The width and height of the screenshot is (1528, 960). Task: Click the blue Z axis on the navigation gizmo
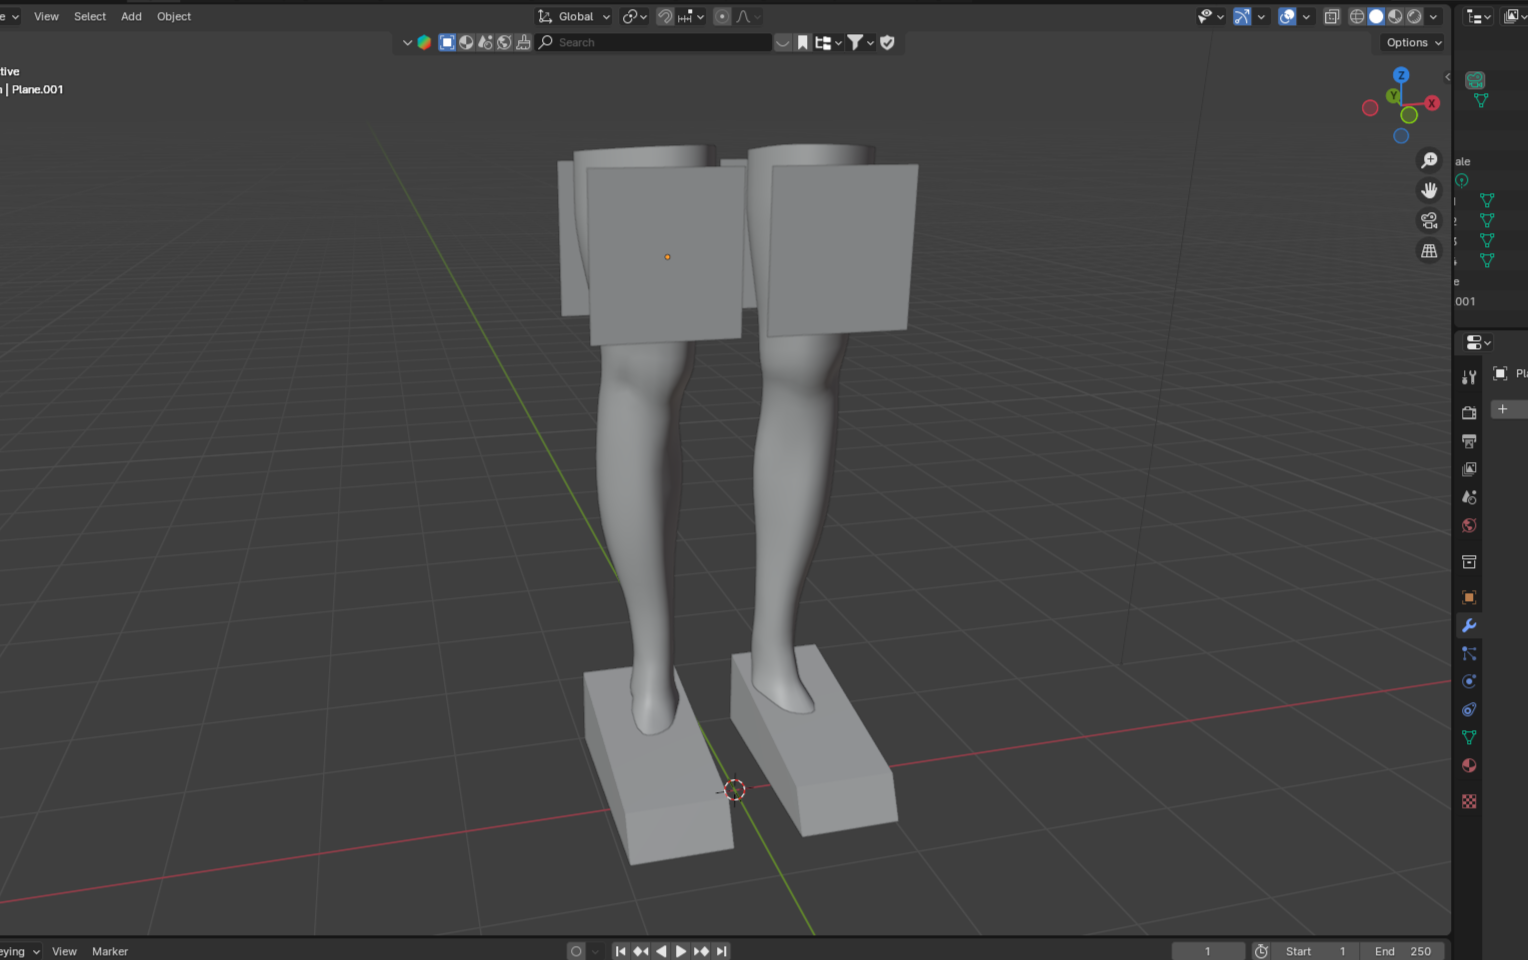point(1401,75)
